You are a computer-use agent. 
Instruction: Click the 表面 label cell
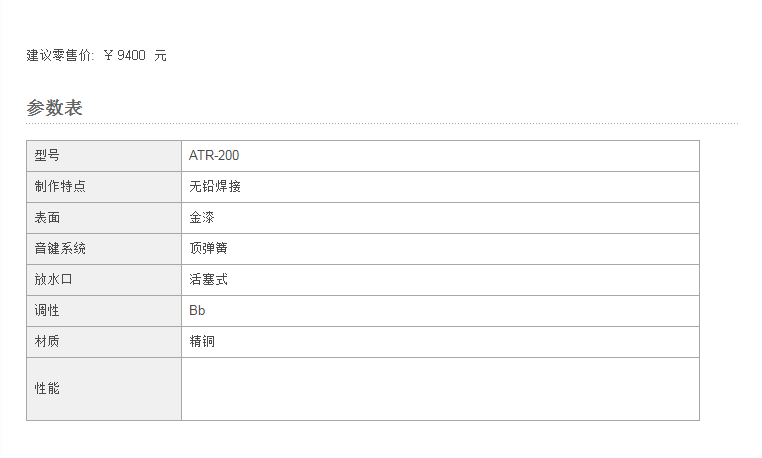click(104, 218)
